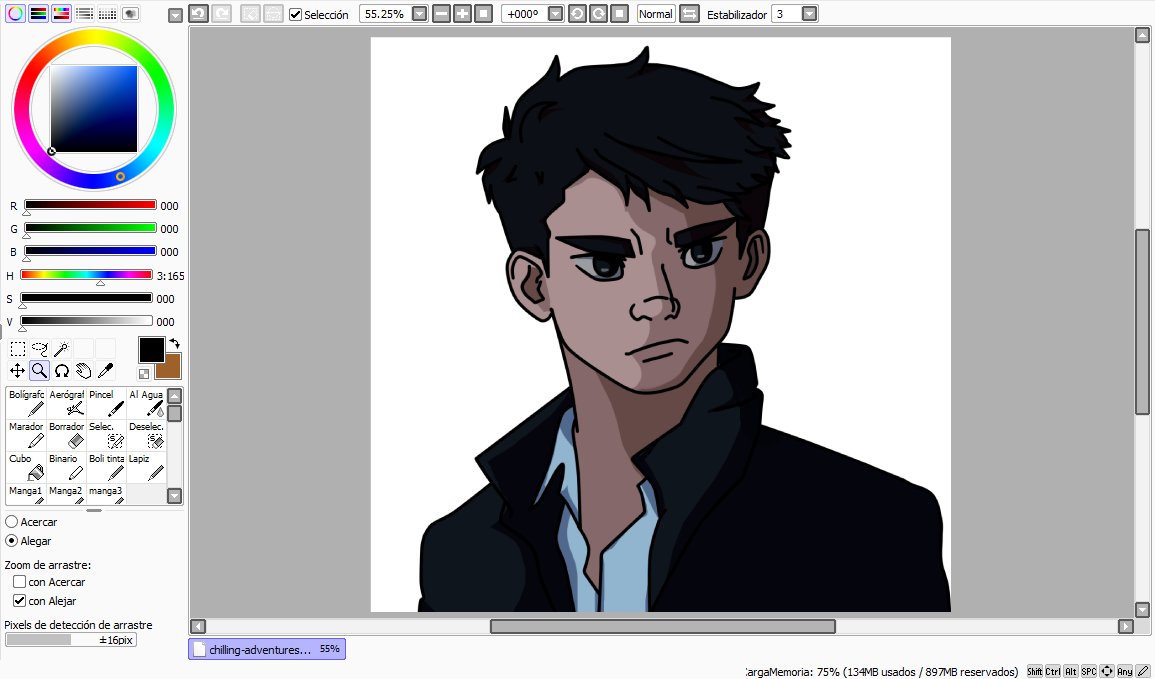Image resolution: width=1155 pixels, height=679 pixels.
Task: Click the Normal blending mode button
Action: (656, 14)
